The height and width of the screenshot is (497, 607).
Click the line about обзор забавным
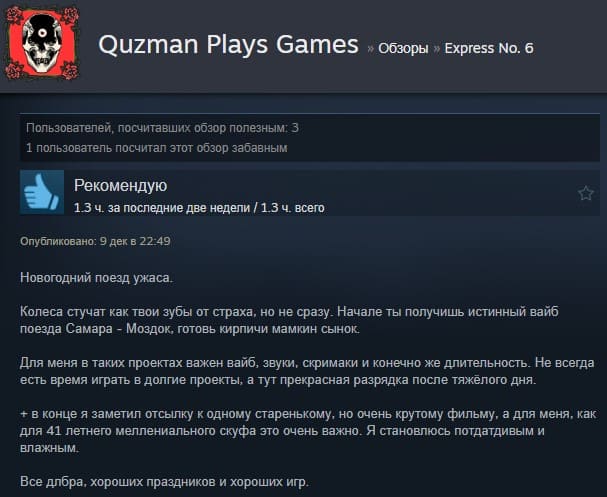click(x=157, y=148)
